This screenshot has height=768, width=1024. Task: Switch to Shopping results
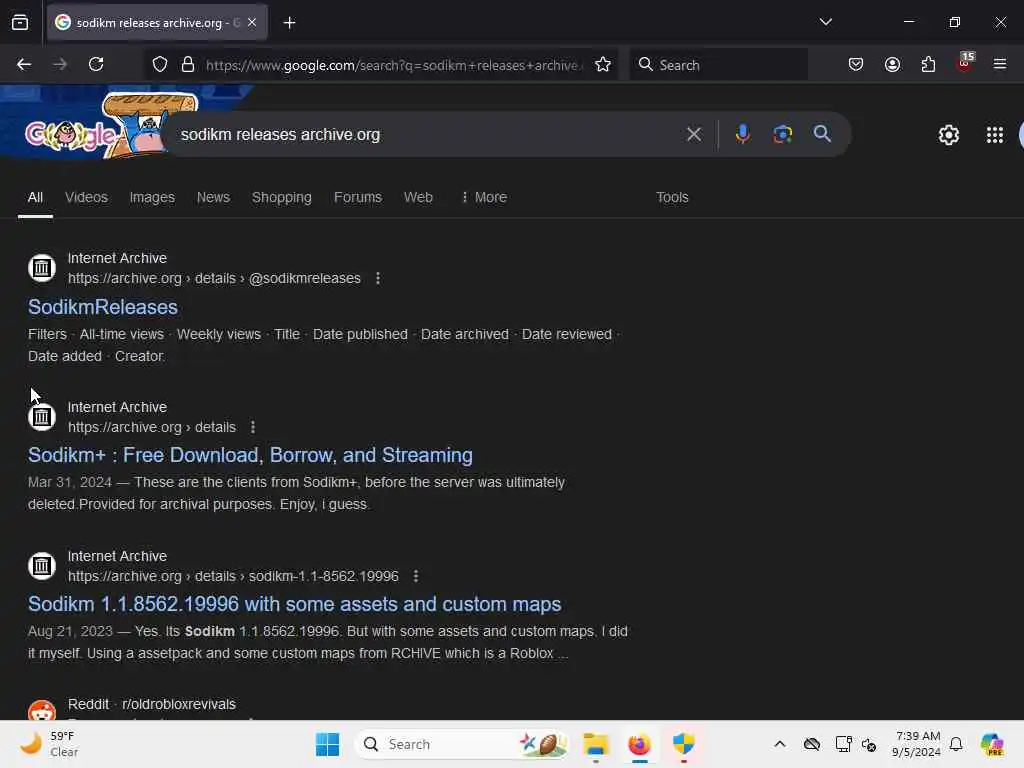click(281, 197)
